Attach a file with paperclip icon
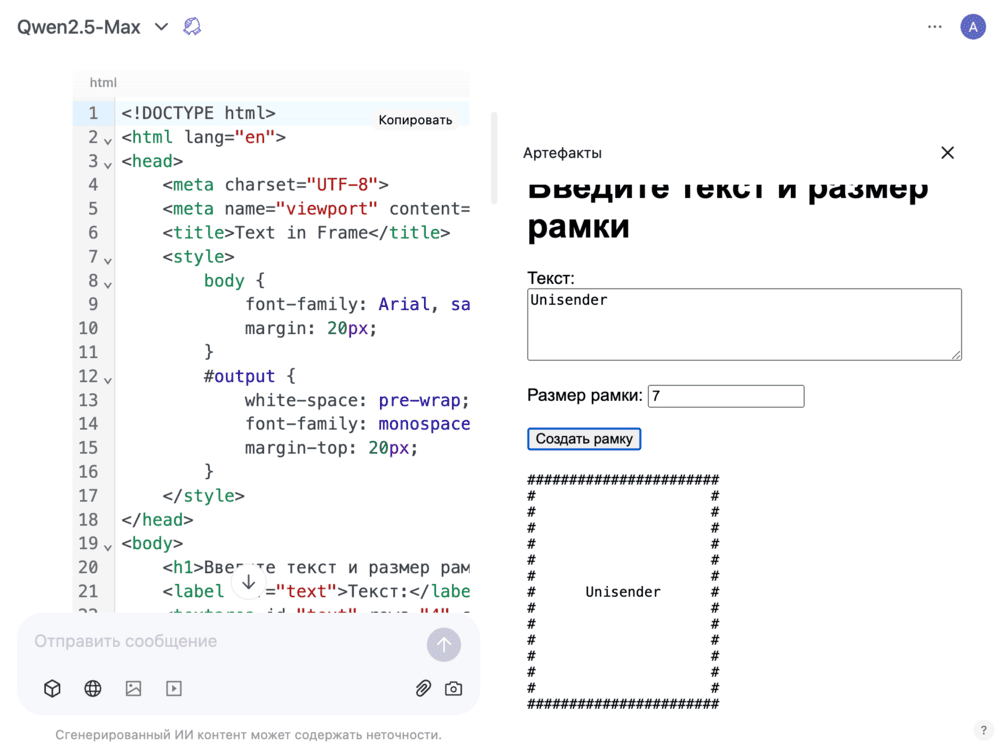1000x744 pixels. 423,688
